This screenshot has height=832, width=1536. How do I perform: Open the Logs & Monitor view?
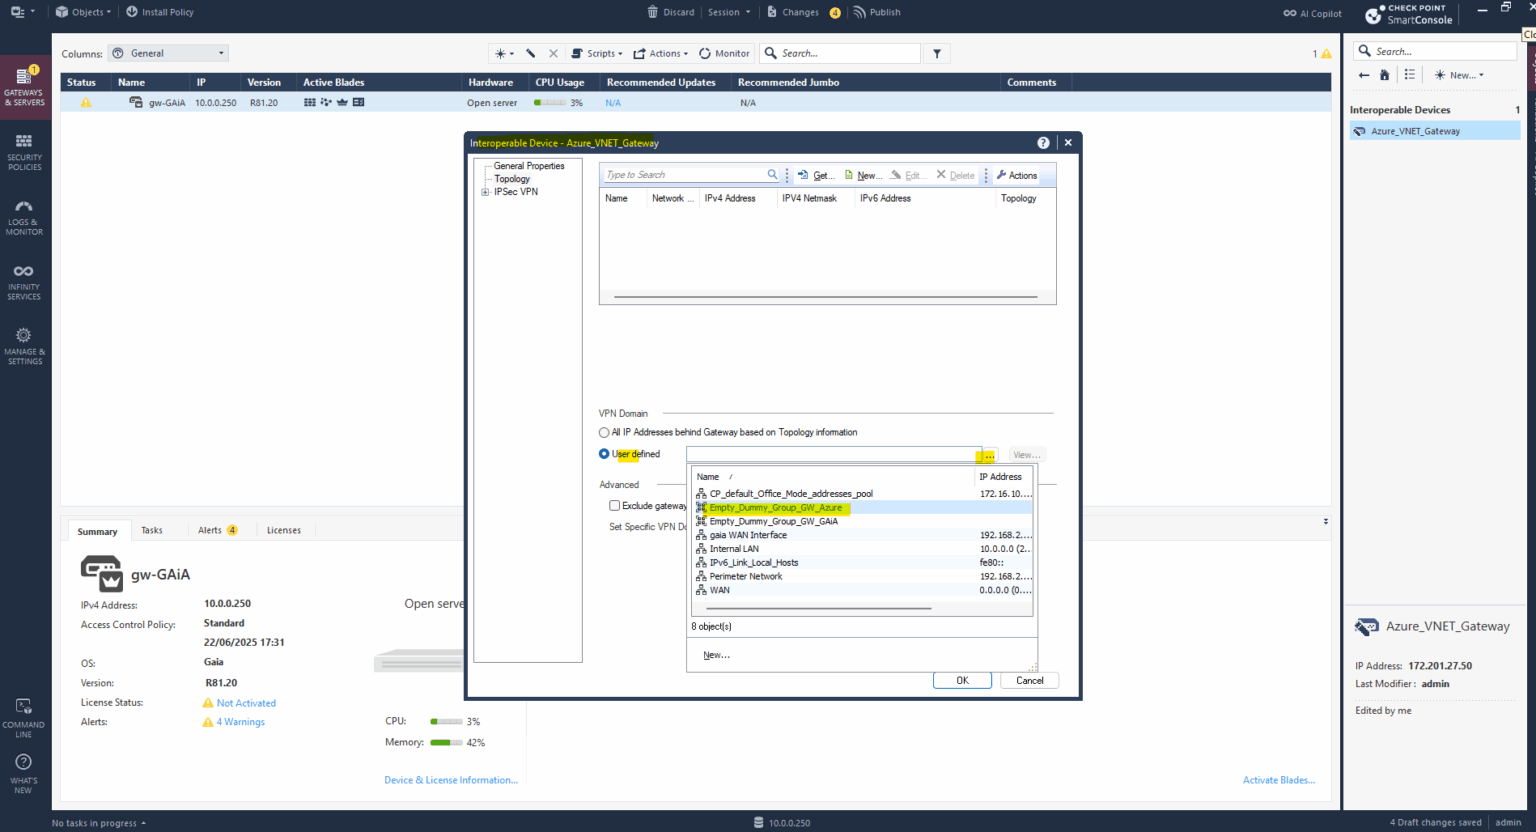coord(25,217)
